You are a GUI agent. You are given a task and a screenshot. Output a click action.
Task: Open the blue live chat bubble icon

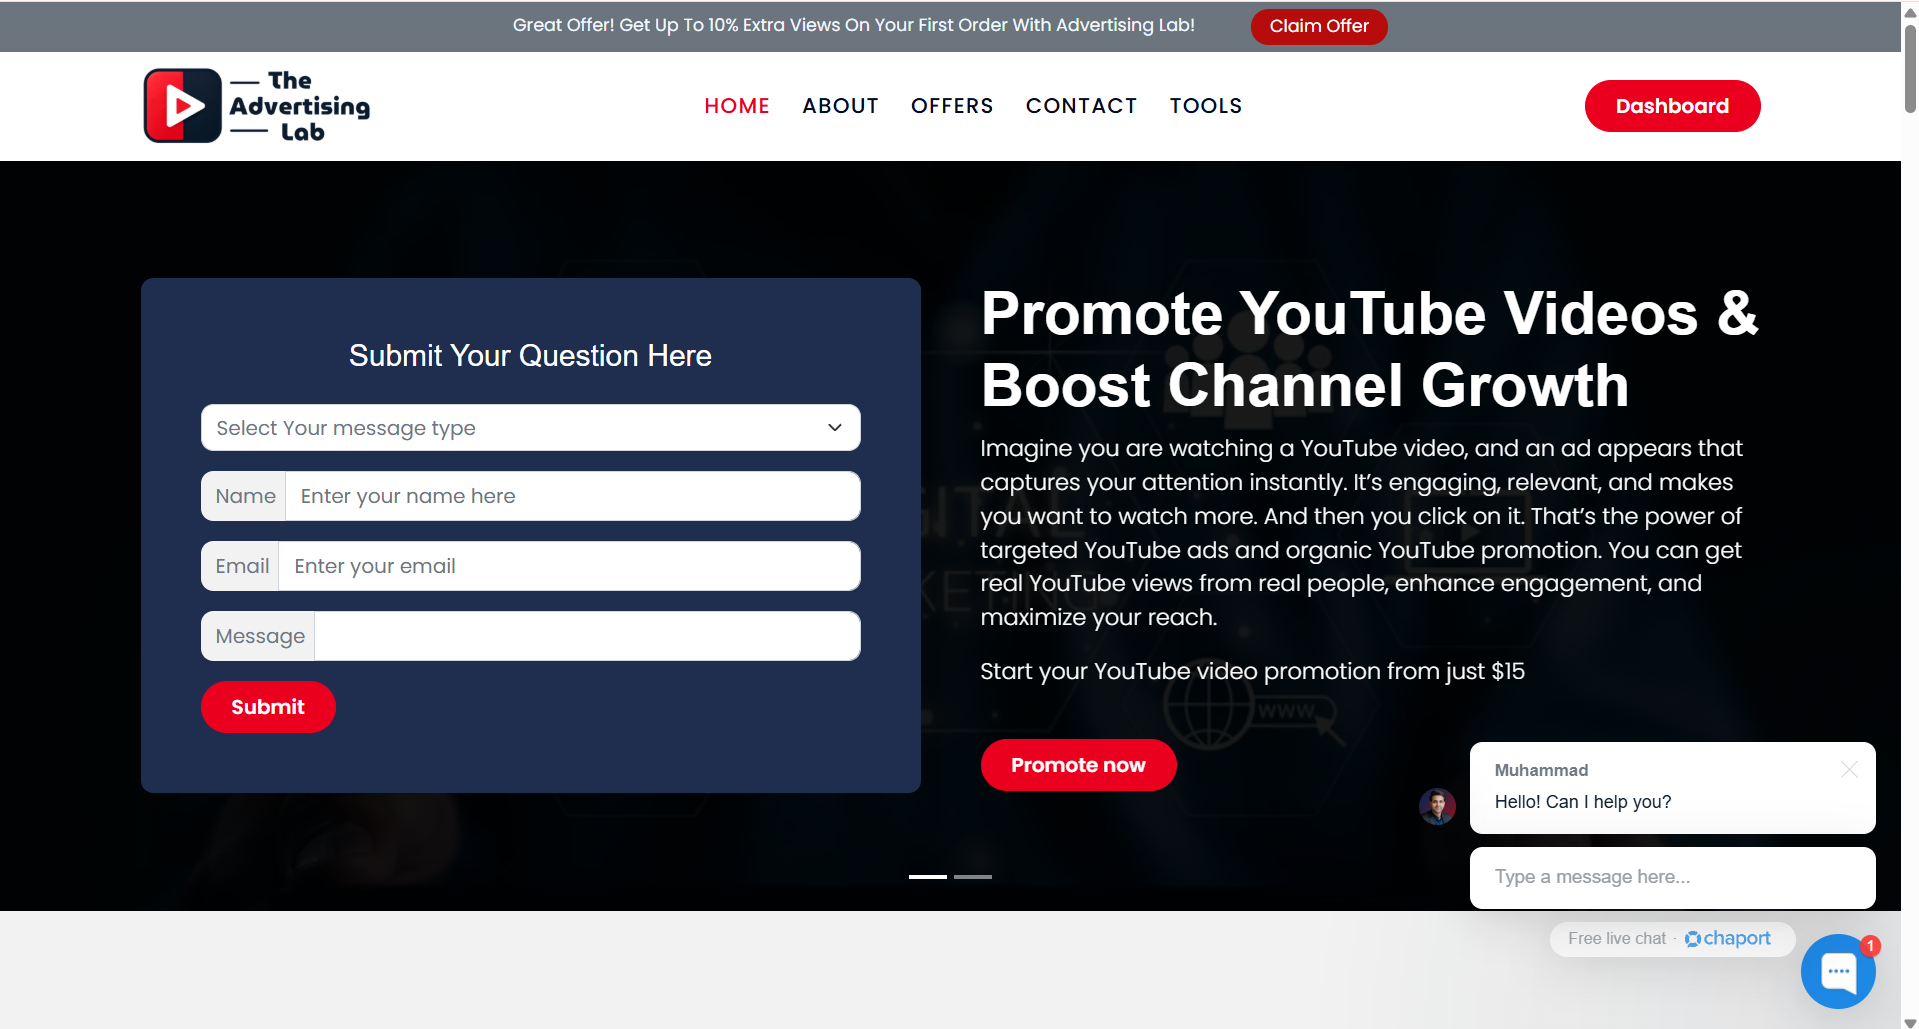[x=1837, y=971]
